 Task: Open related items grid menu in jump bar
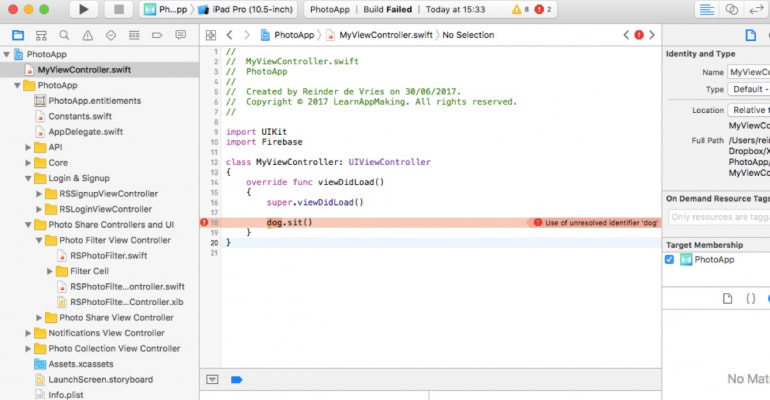click(211, 35)
